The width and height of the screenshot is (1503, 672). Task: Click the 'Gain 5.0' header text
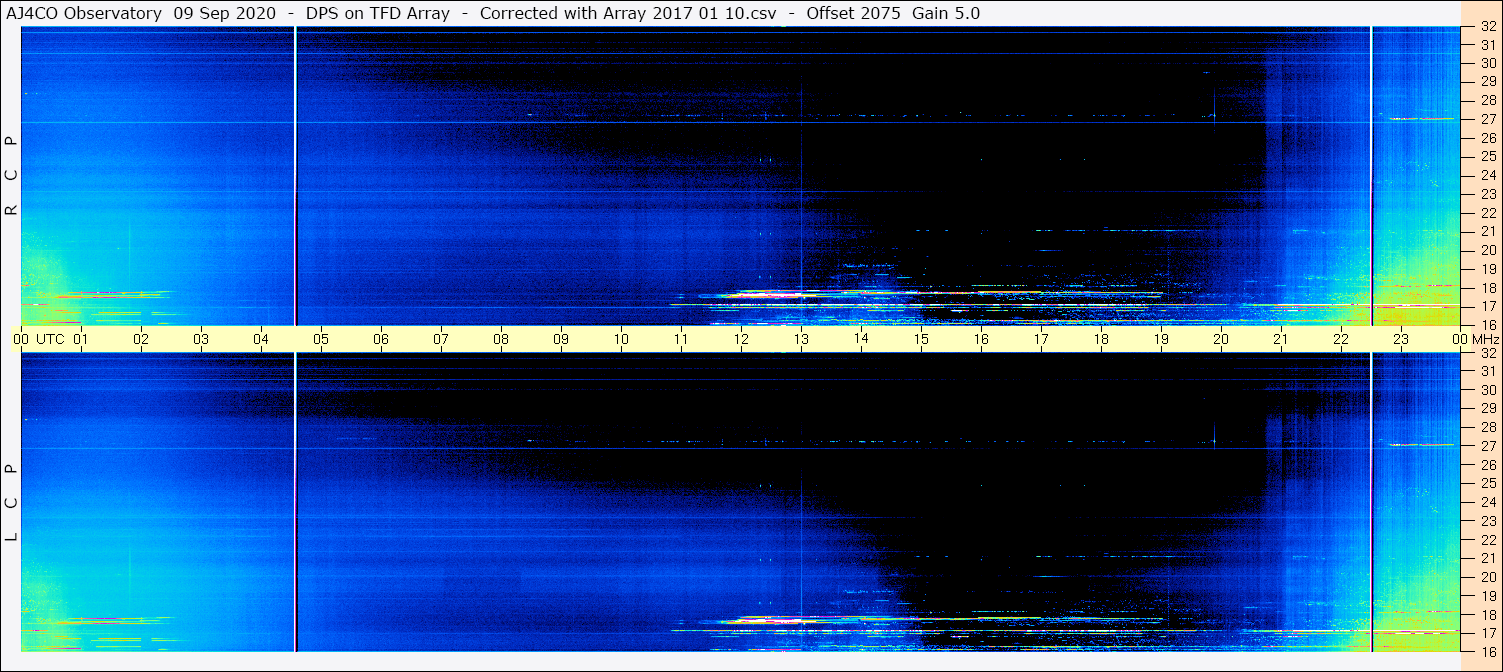(x=946, y=13)
